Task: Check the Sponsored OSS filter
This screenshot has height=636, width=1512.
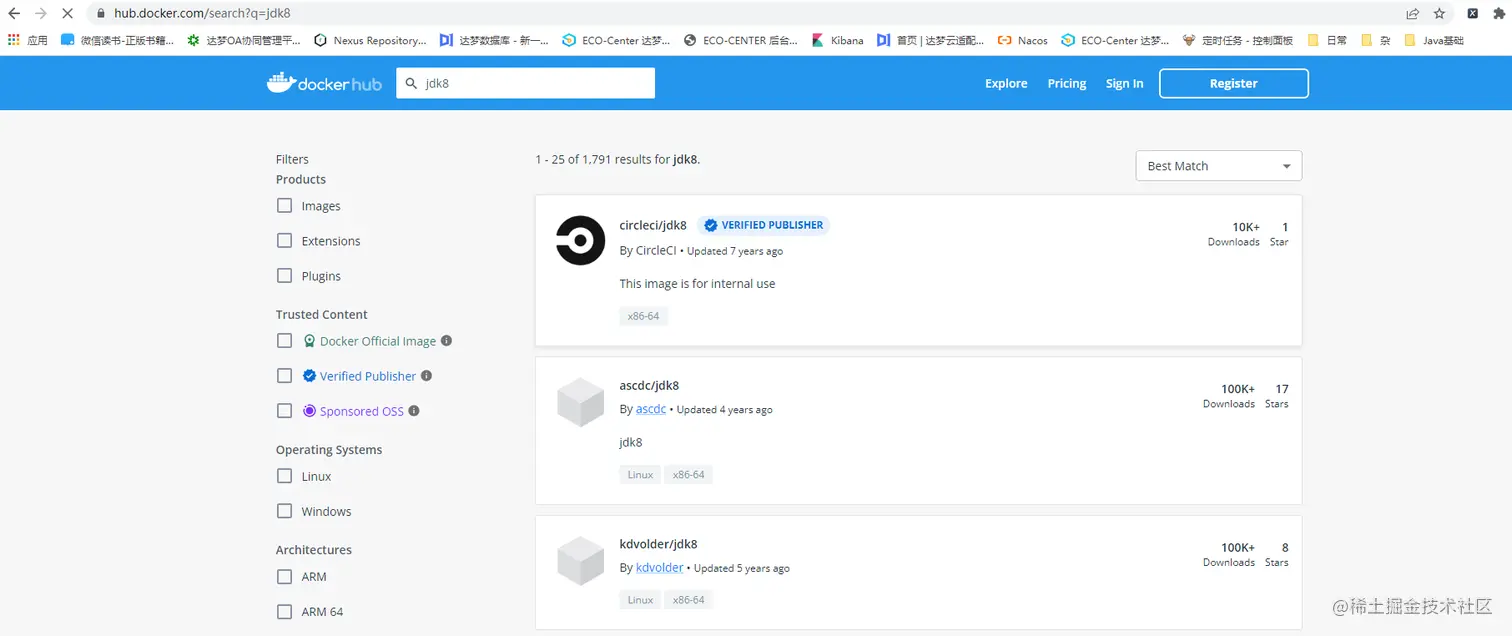Action: [x=285, y=411]
